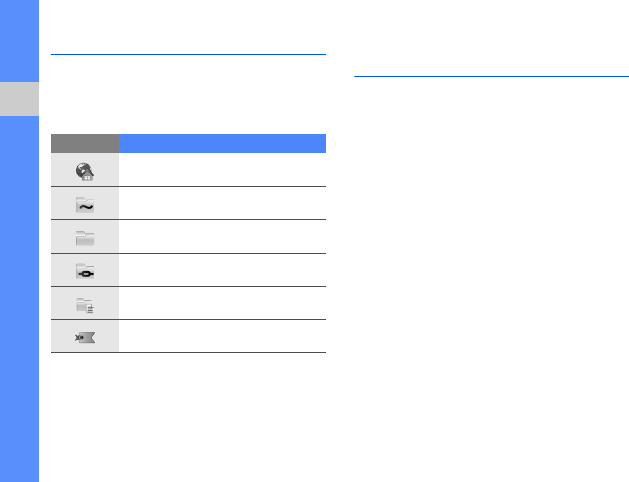629x482 pixels.
Task: Click the blank cell beside the plain folder
Action: point(222,237)
